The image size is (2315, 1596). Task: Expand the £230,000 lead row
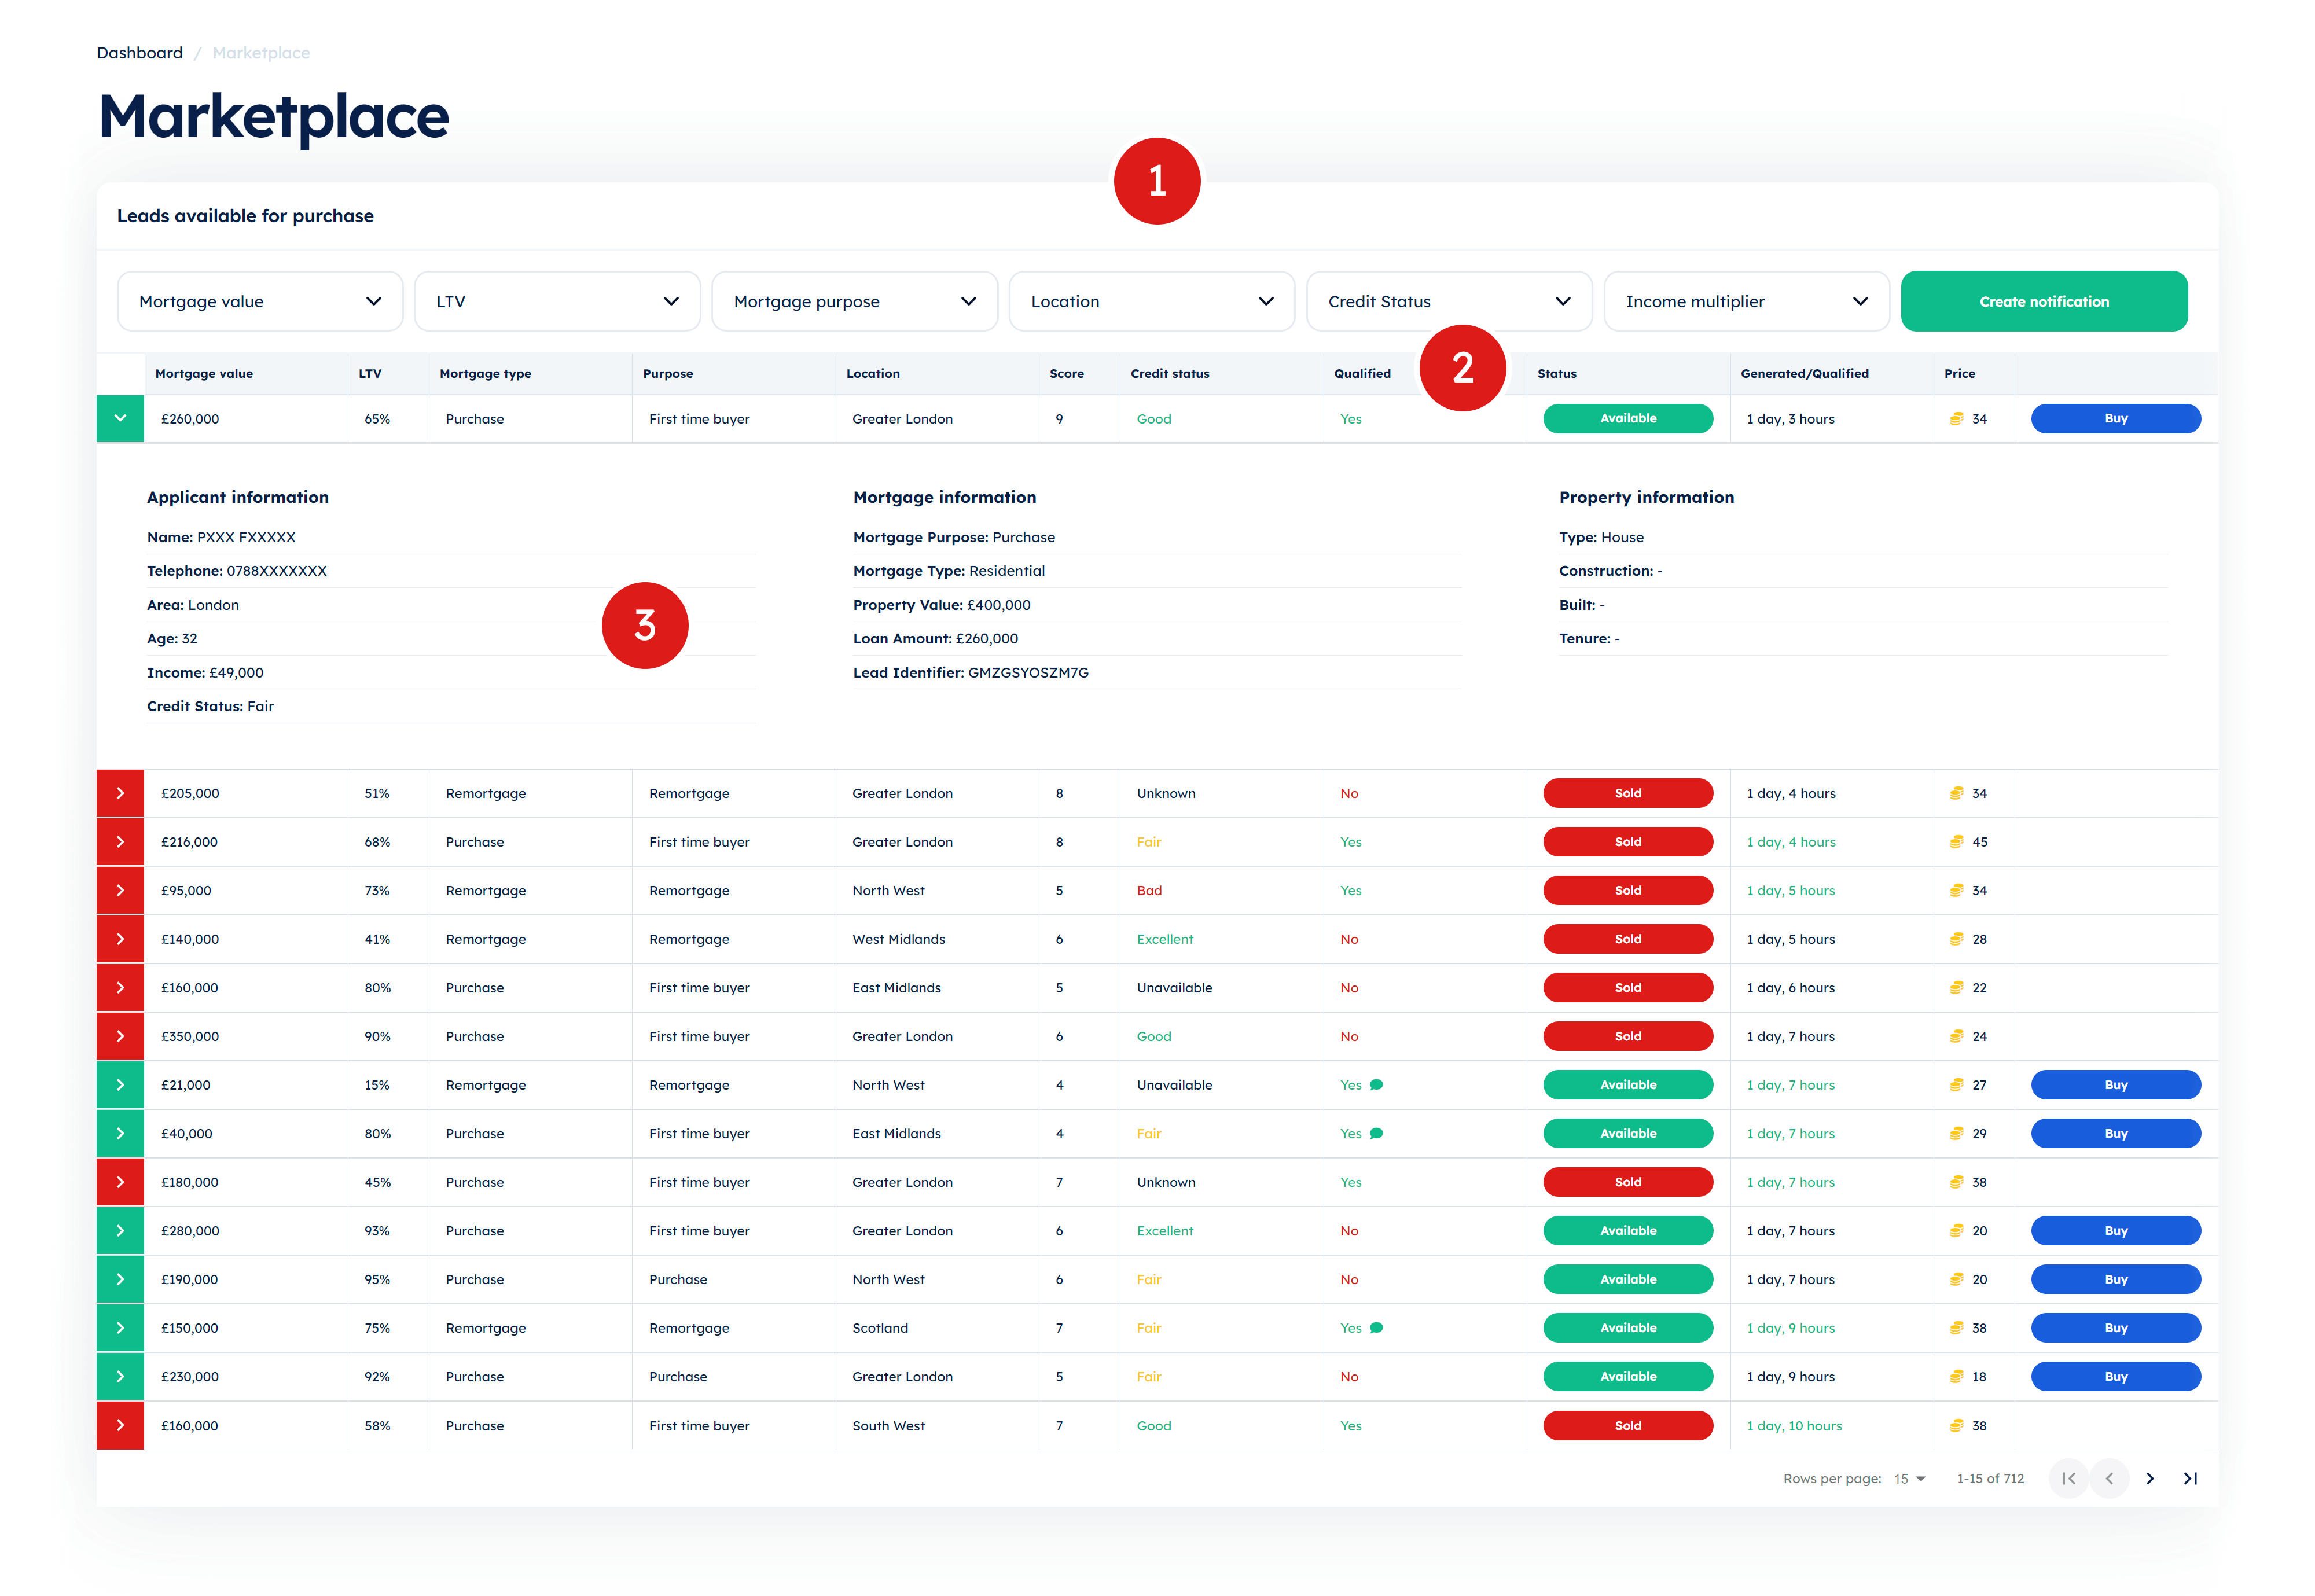120,1377
